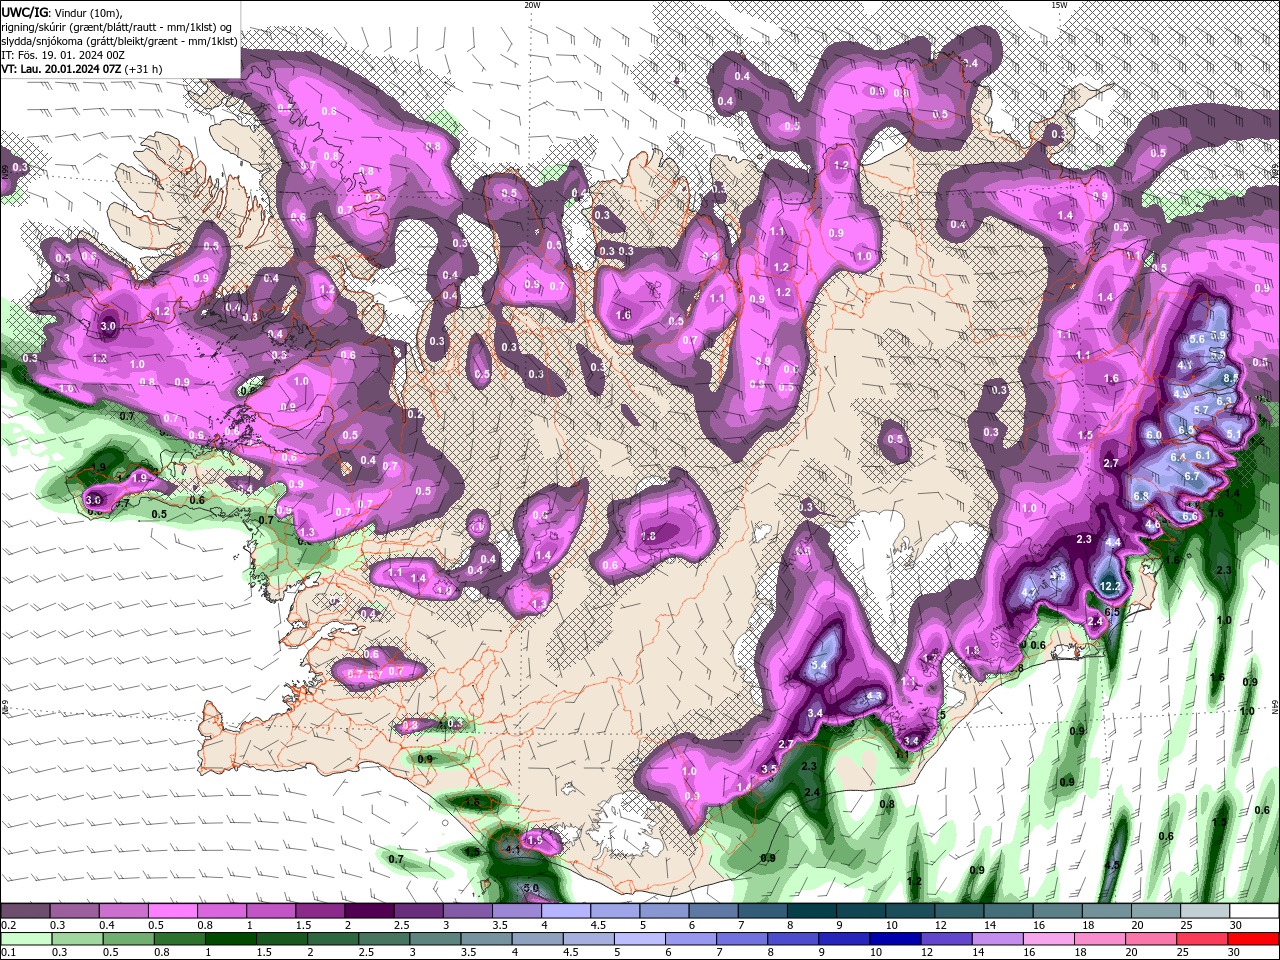Viewport: 1280px width, 960px height.
Task: Click the '25' label of the bottom legend row
Action: pos(1183,953)
